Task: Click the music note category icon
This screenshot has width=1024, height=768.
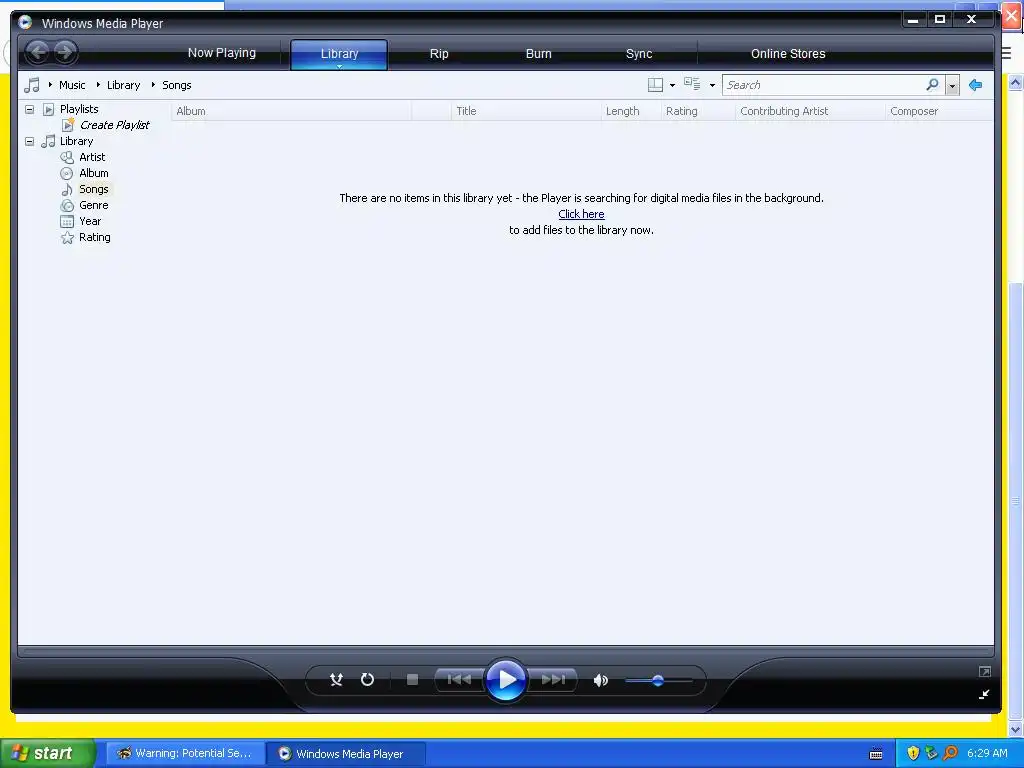Action: coord(31,85)
